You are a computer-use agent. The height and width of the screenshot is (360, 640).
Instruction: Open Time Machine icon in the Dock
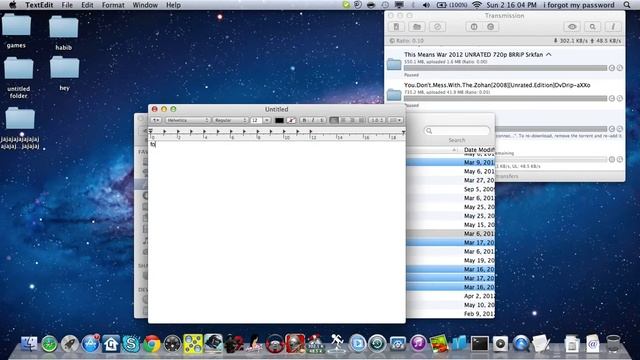point(377,344)
